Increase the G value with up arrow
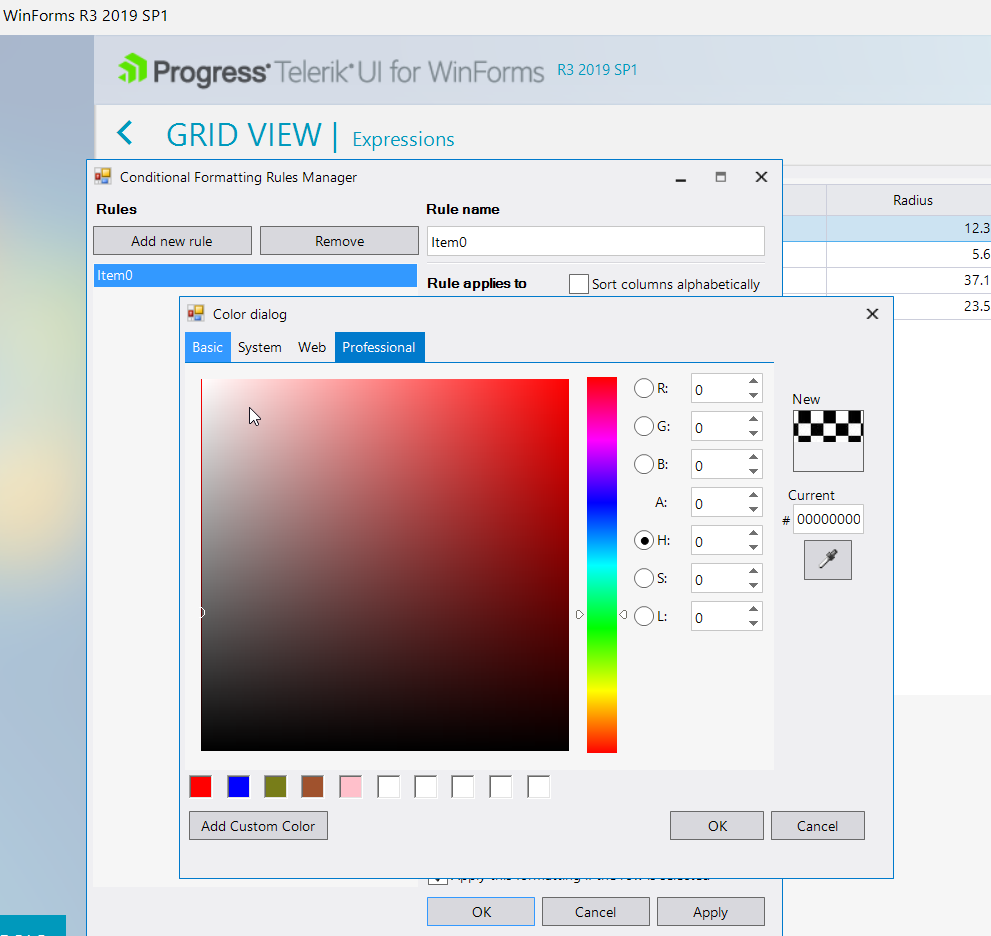 click(x=753, y=419)
